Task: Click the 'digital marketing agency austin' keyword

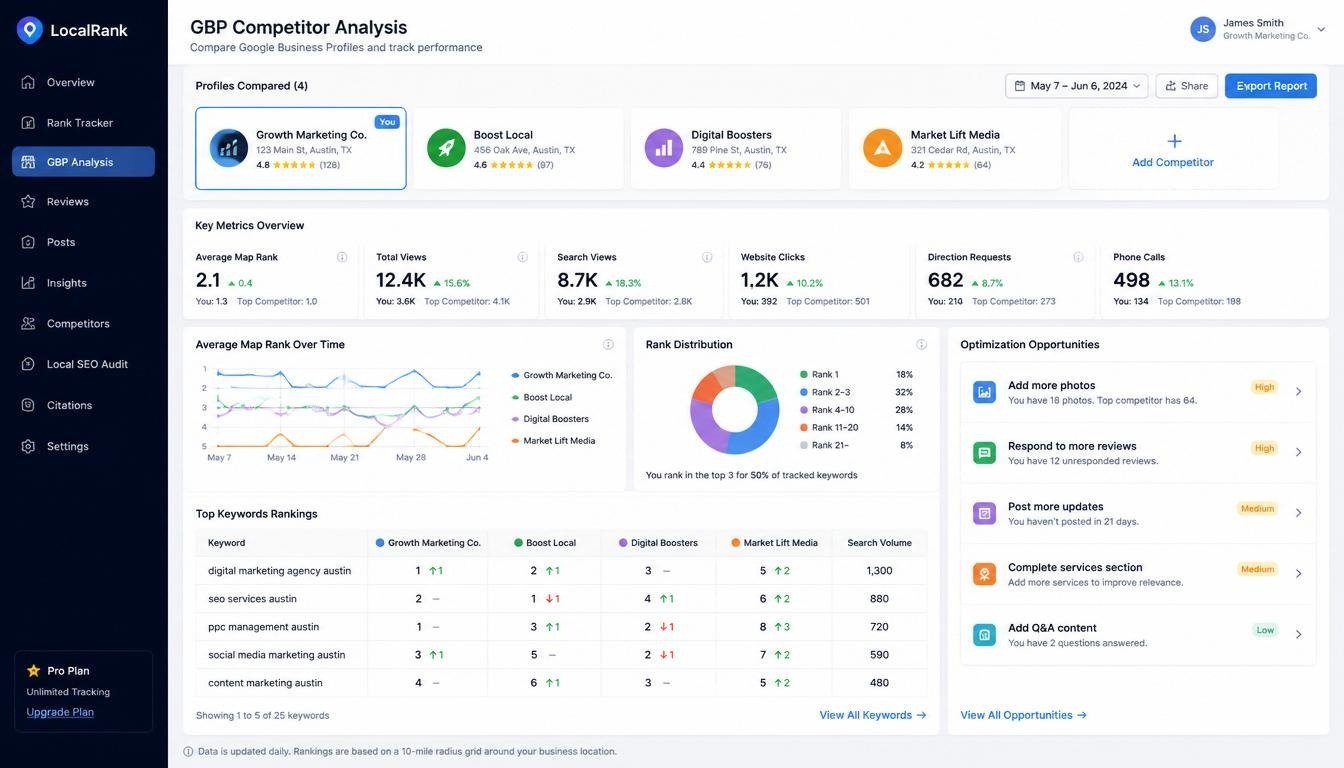Action: (280, 570)
